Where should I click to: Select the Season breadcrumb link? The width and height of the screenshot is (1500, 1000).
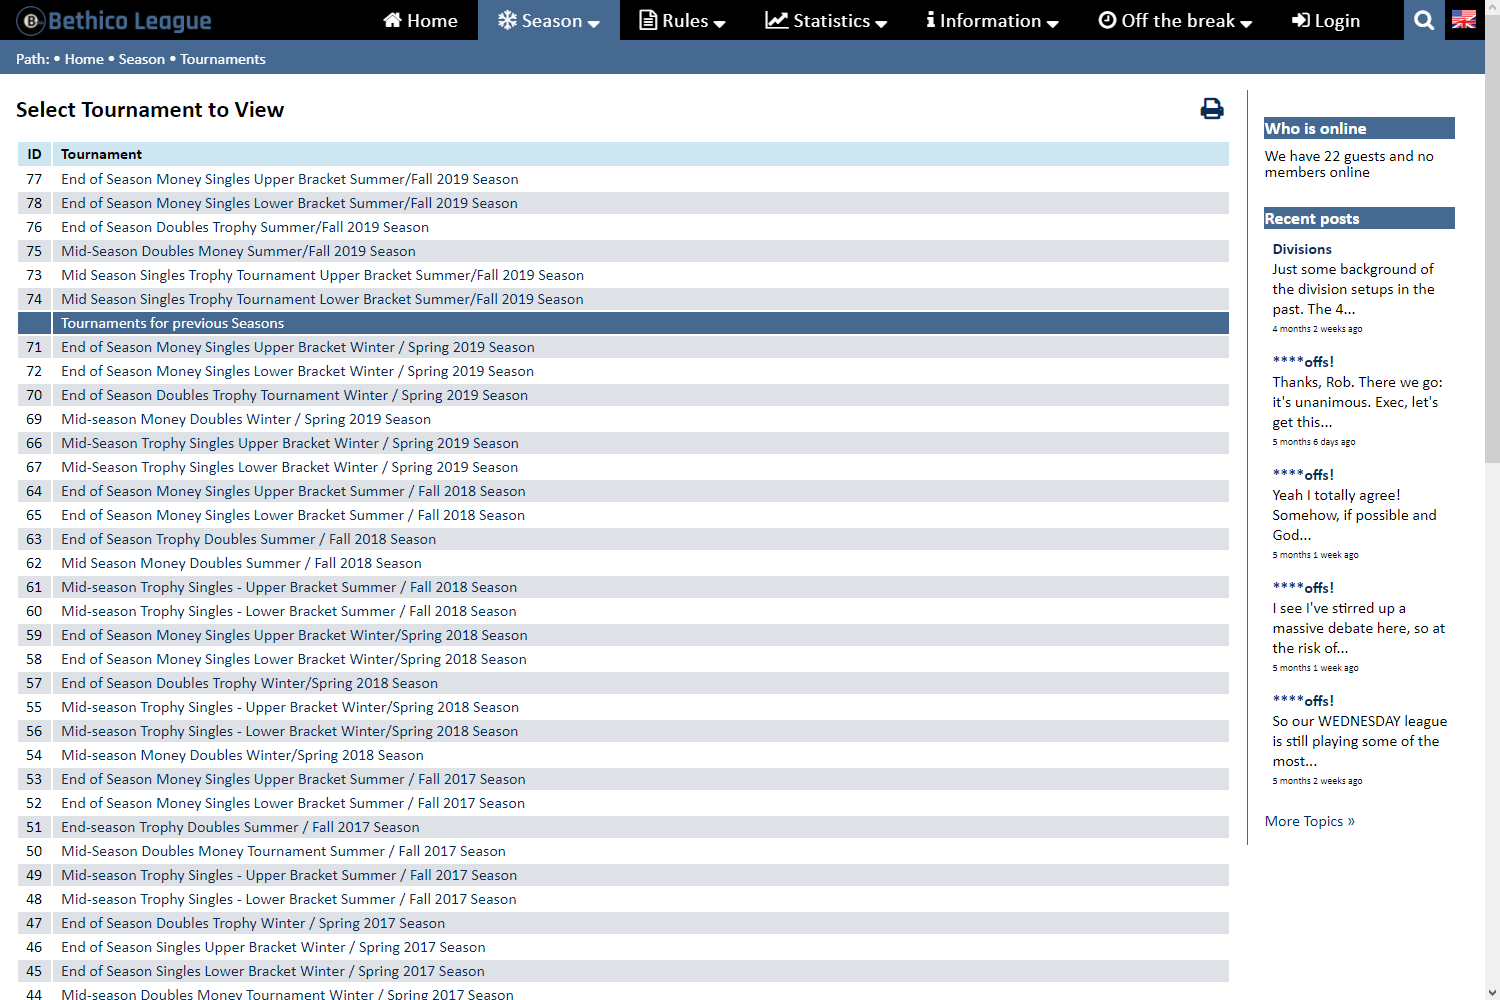click(x=141, y=59)
